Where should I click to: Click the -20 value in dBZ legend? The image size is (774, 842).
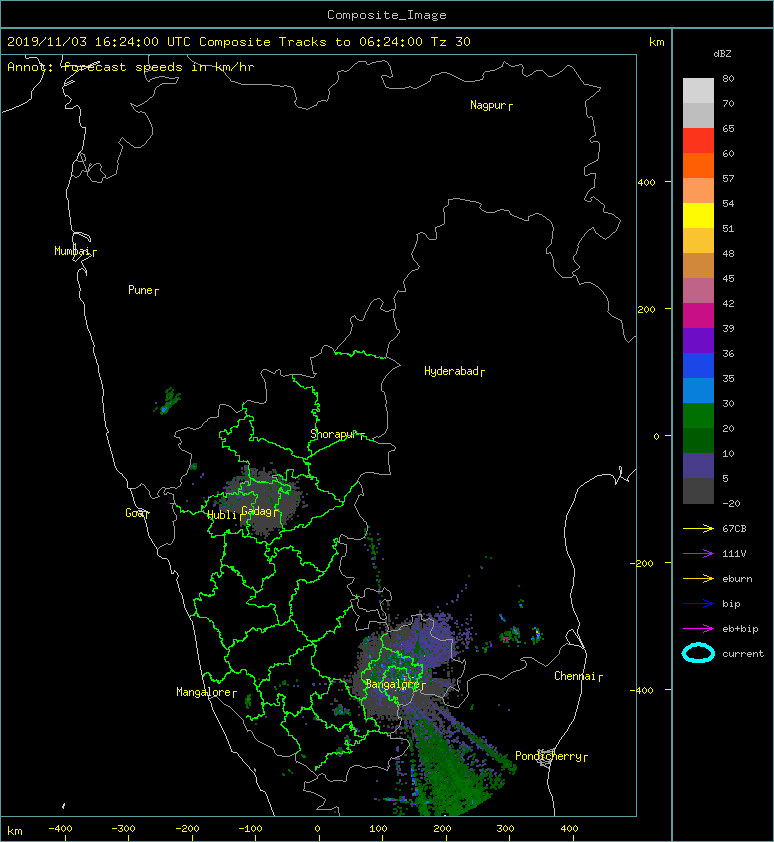731,504
